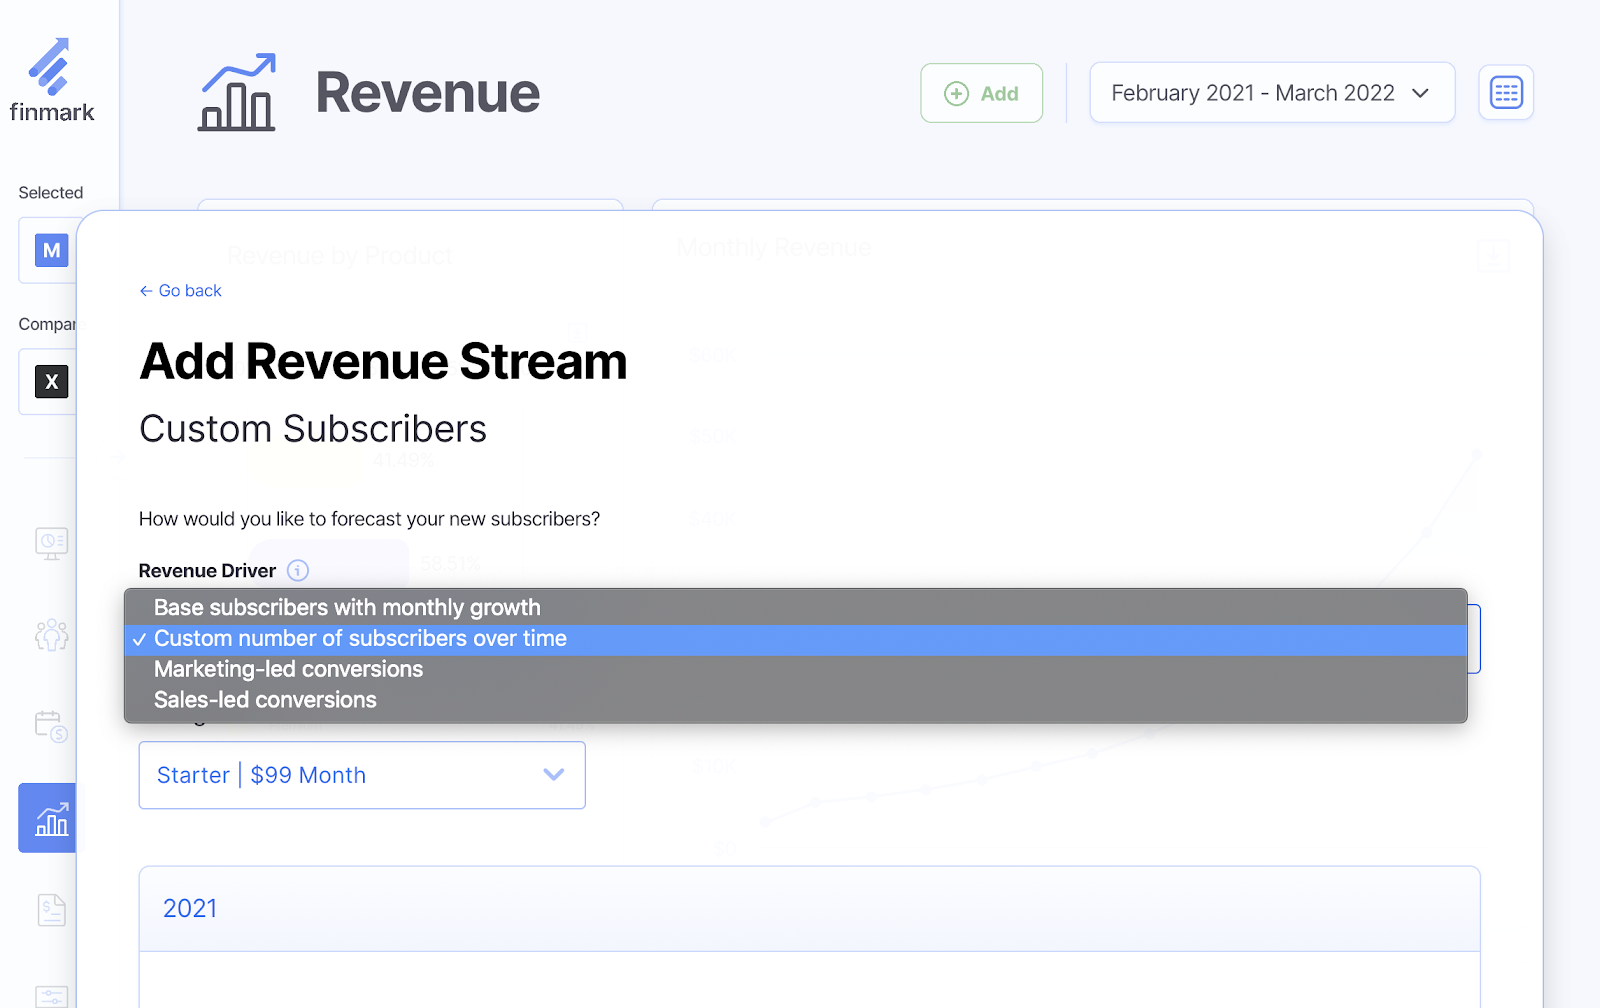Image resolution: width=1600 pixels, height=1008 pixels.
Task: Click the Revenue page heading icon
Action: pyautogui.click(x=237, y=93)
